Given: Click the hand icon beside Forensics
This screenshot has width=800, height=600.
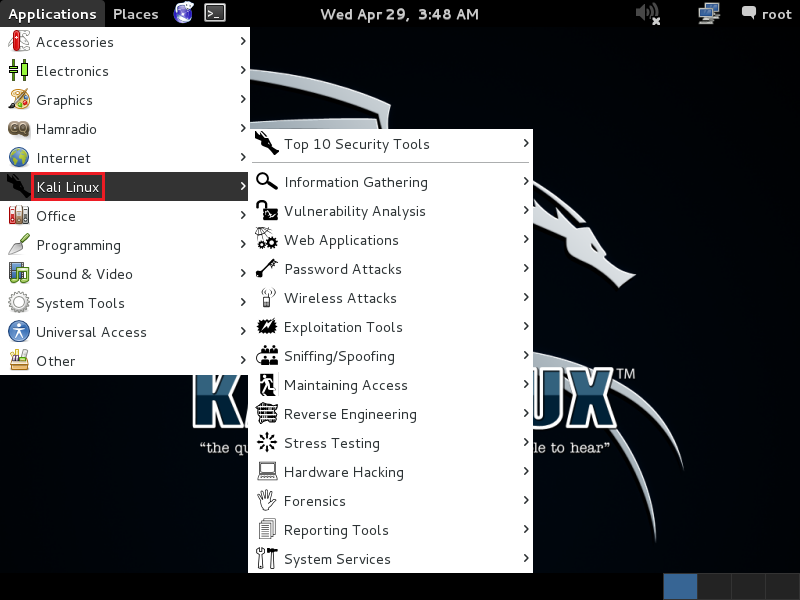Looking at the screenshot, I should click(267, 501).
